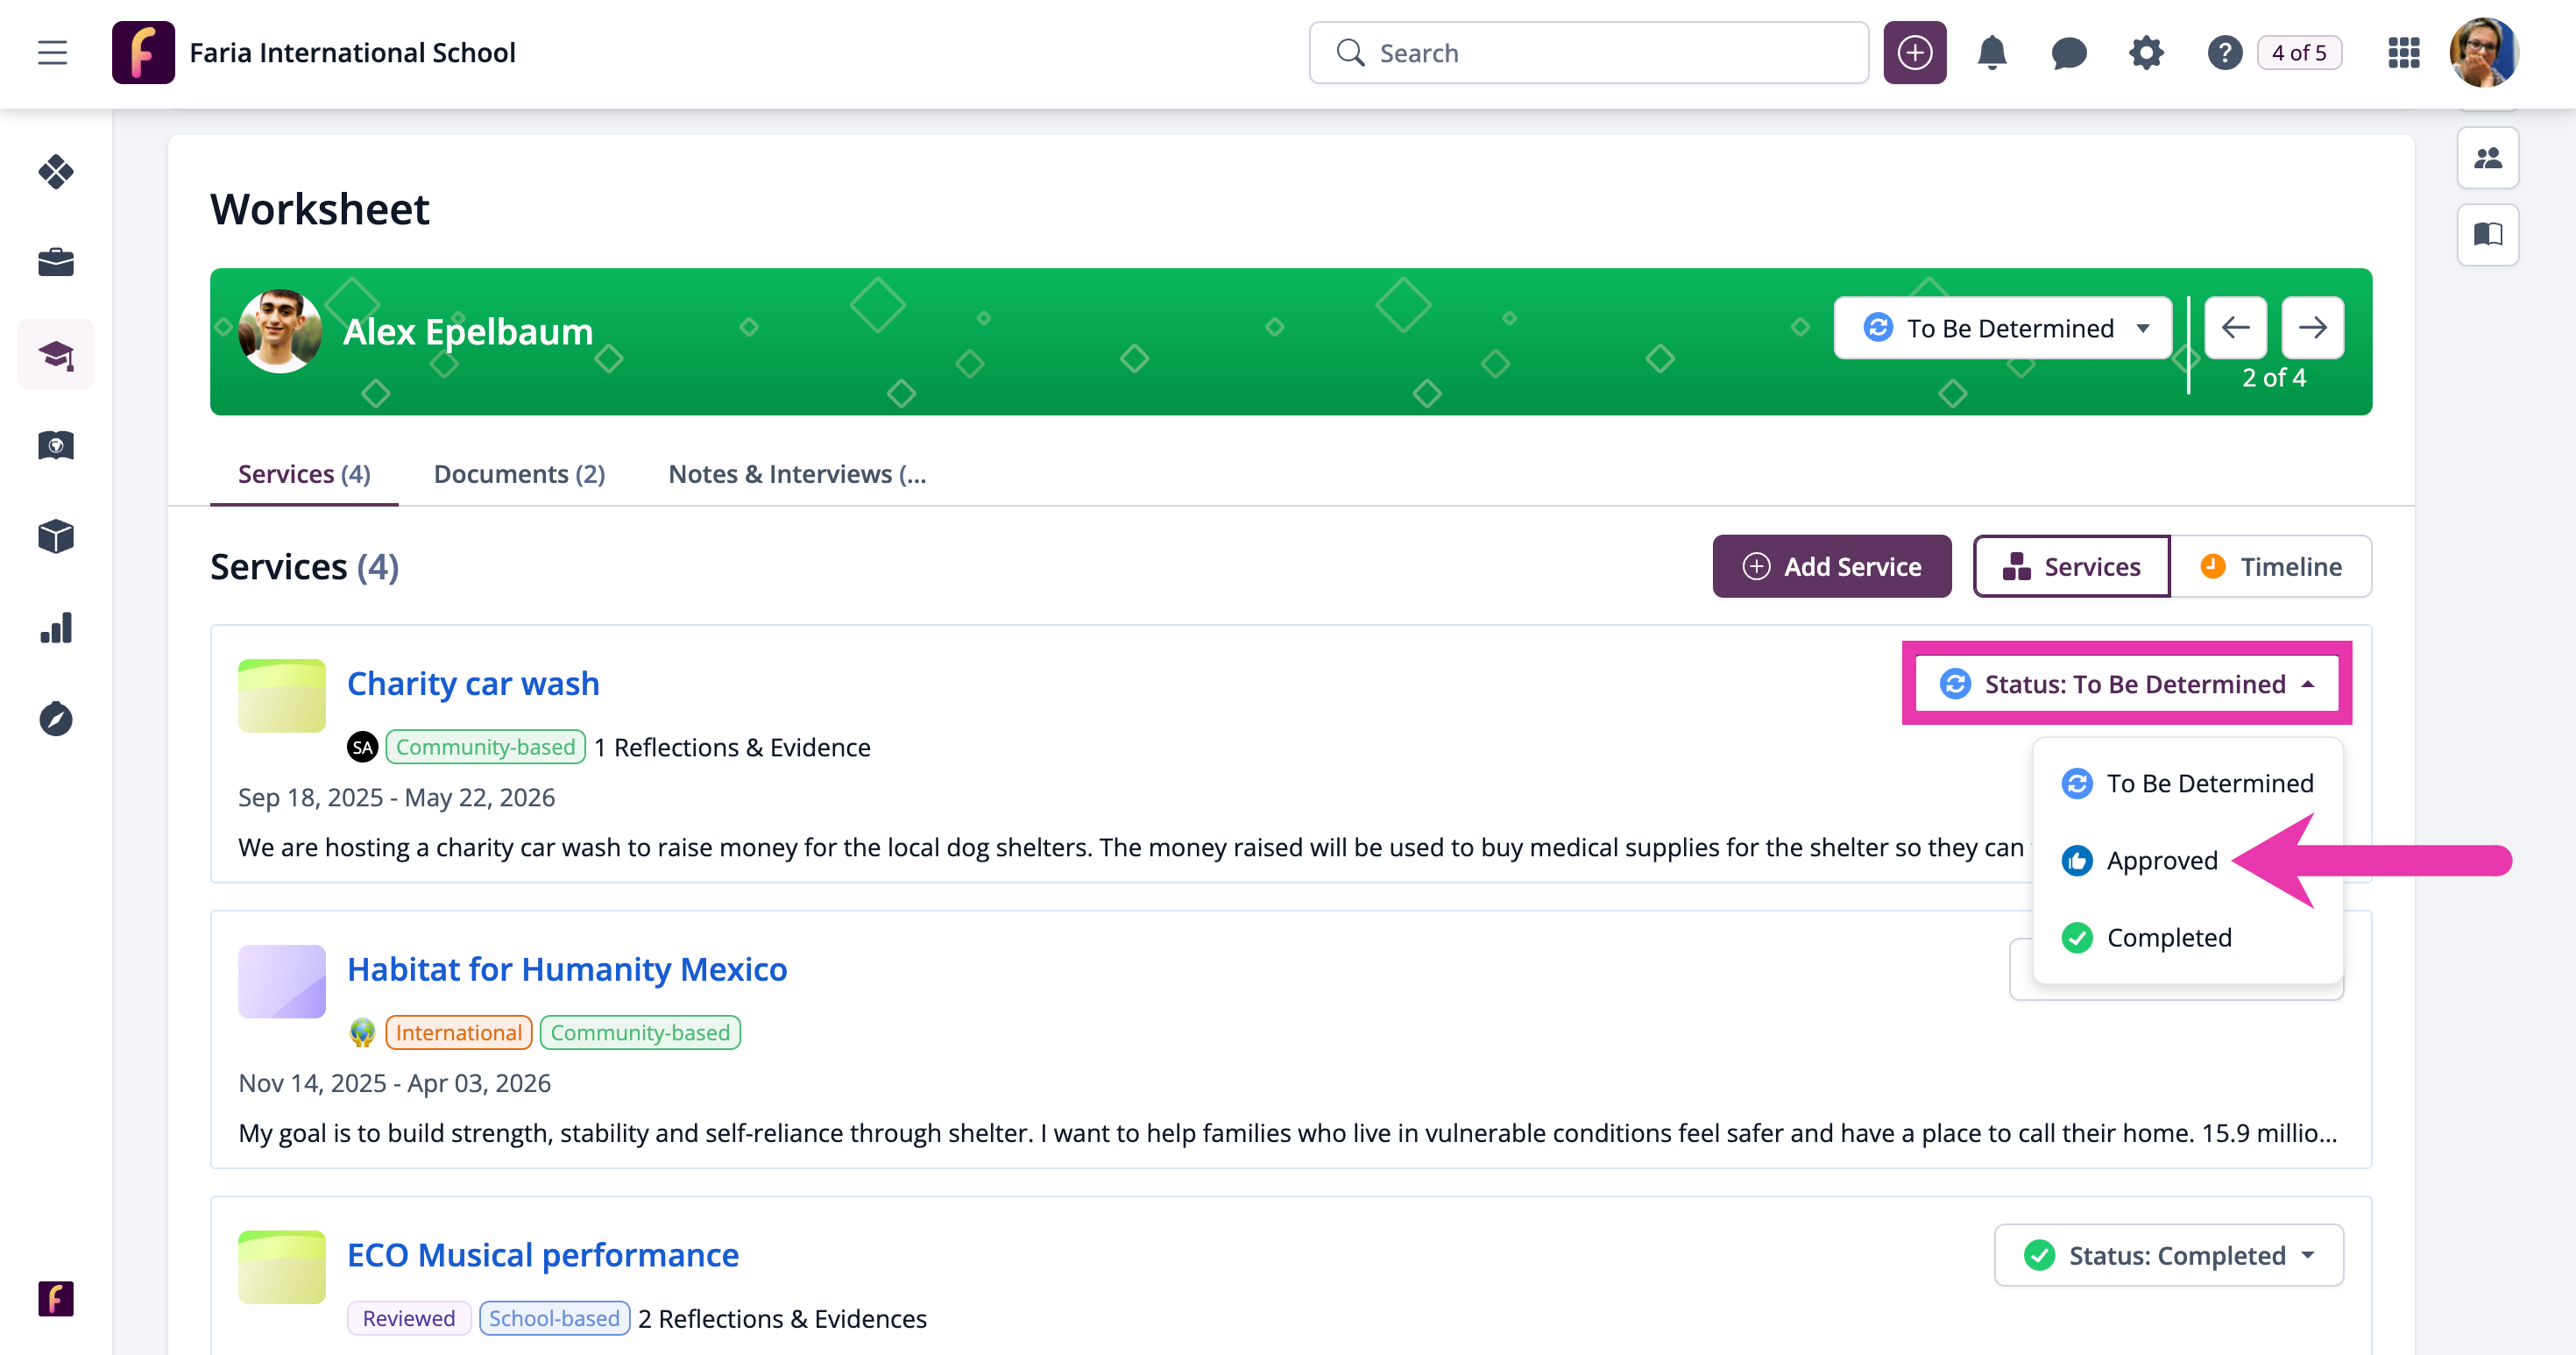Click the Alex Epelbaum name
The image size is (2576, 1355).
click(468, 331)
